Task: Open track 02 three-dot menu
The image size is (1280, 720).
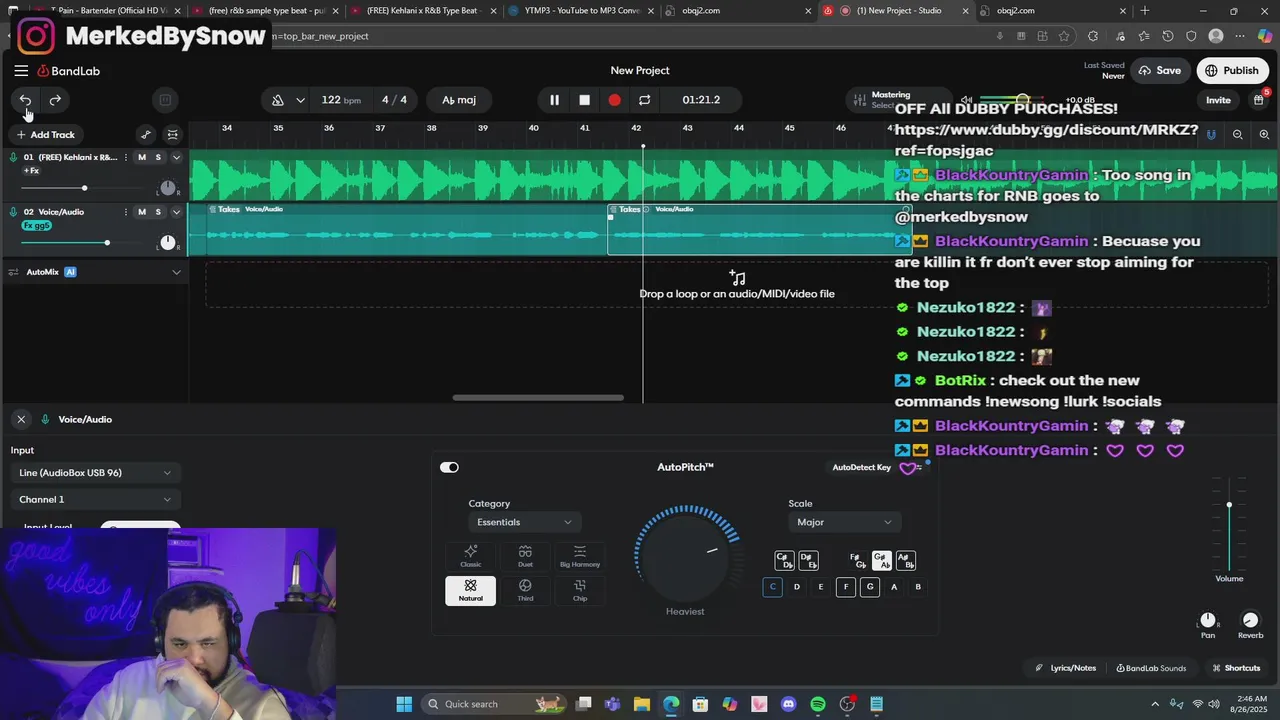Action: click(x=126, y=212)
